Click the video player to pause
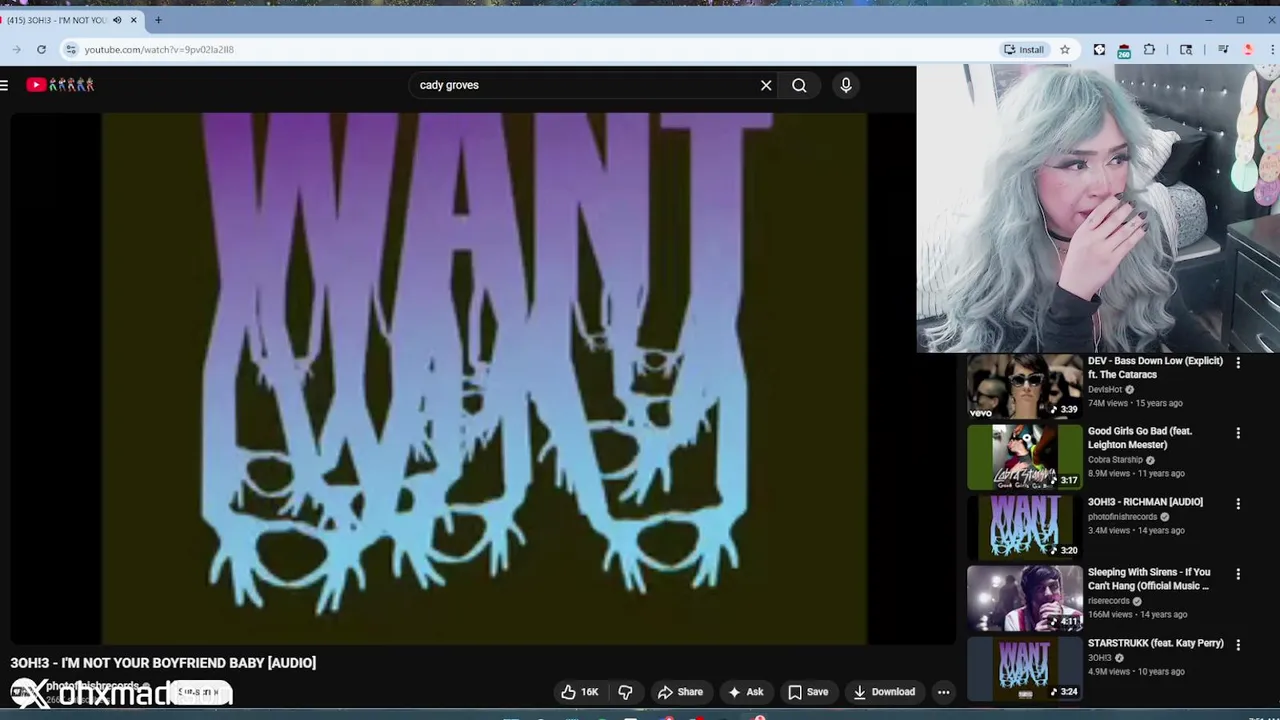Image resolution: width=1280 pixels, height=720 pixels. [x=484, y=378]
